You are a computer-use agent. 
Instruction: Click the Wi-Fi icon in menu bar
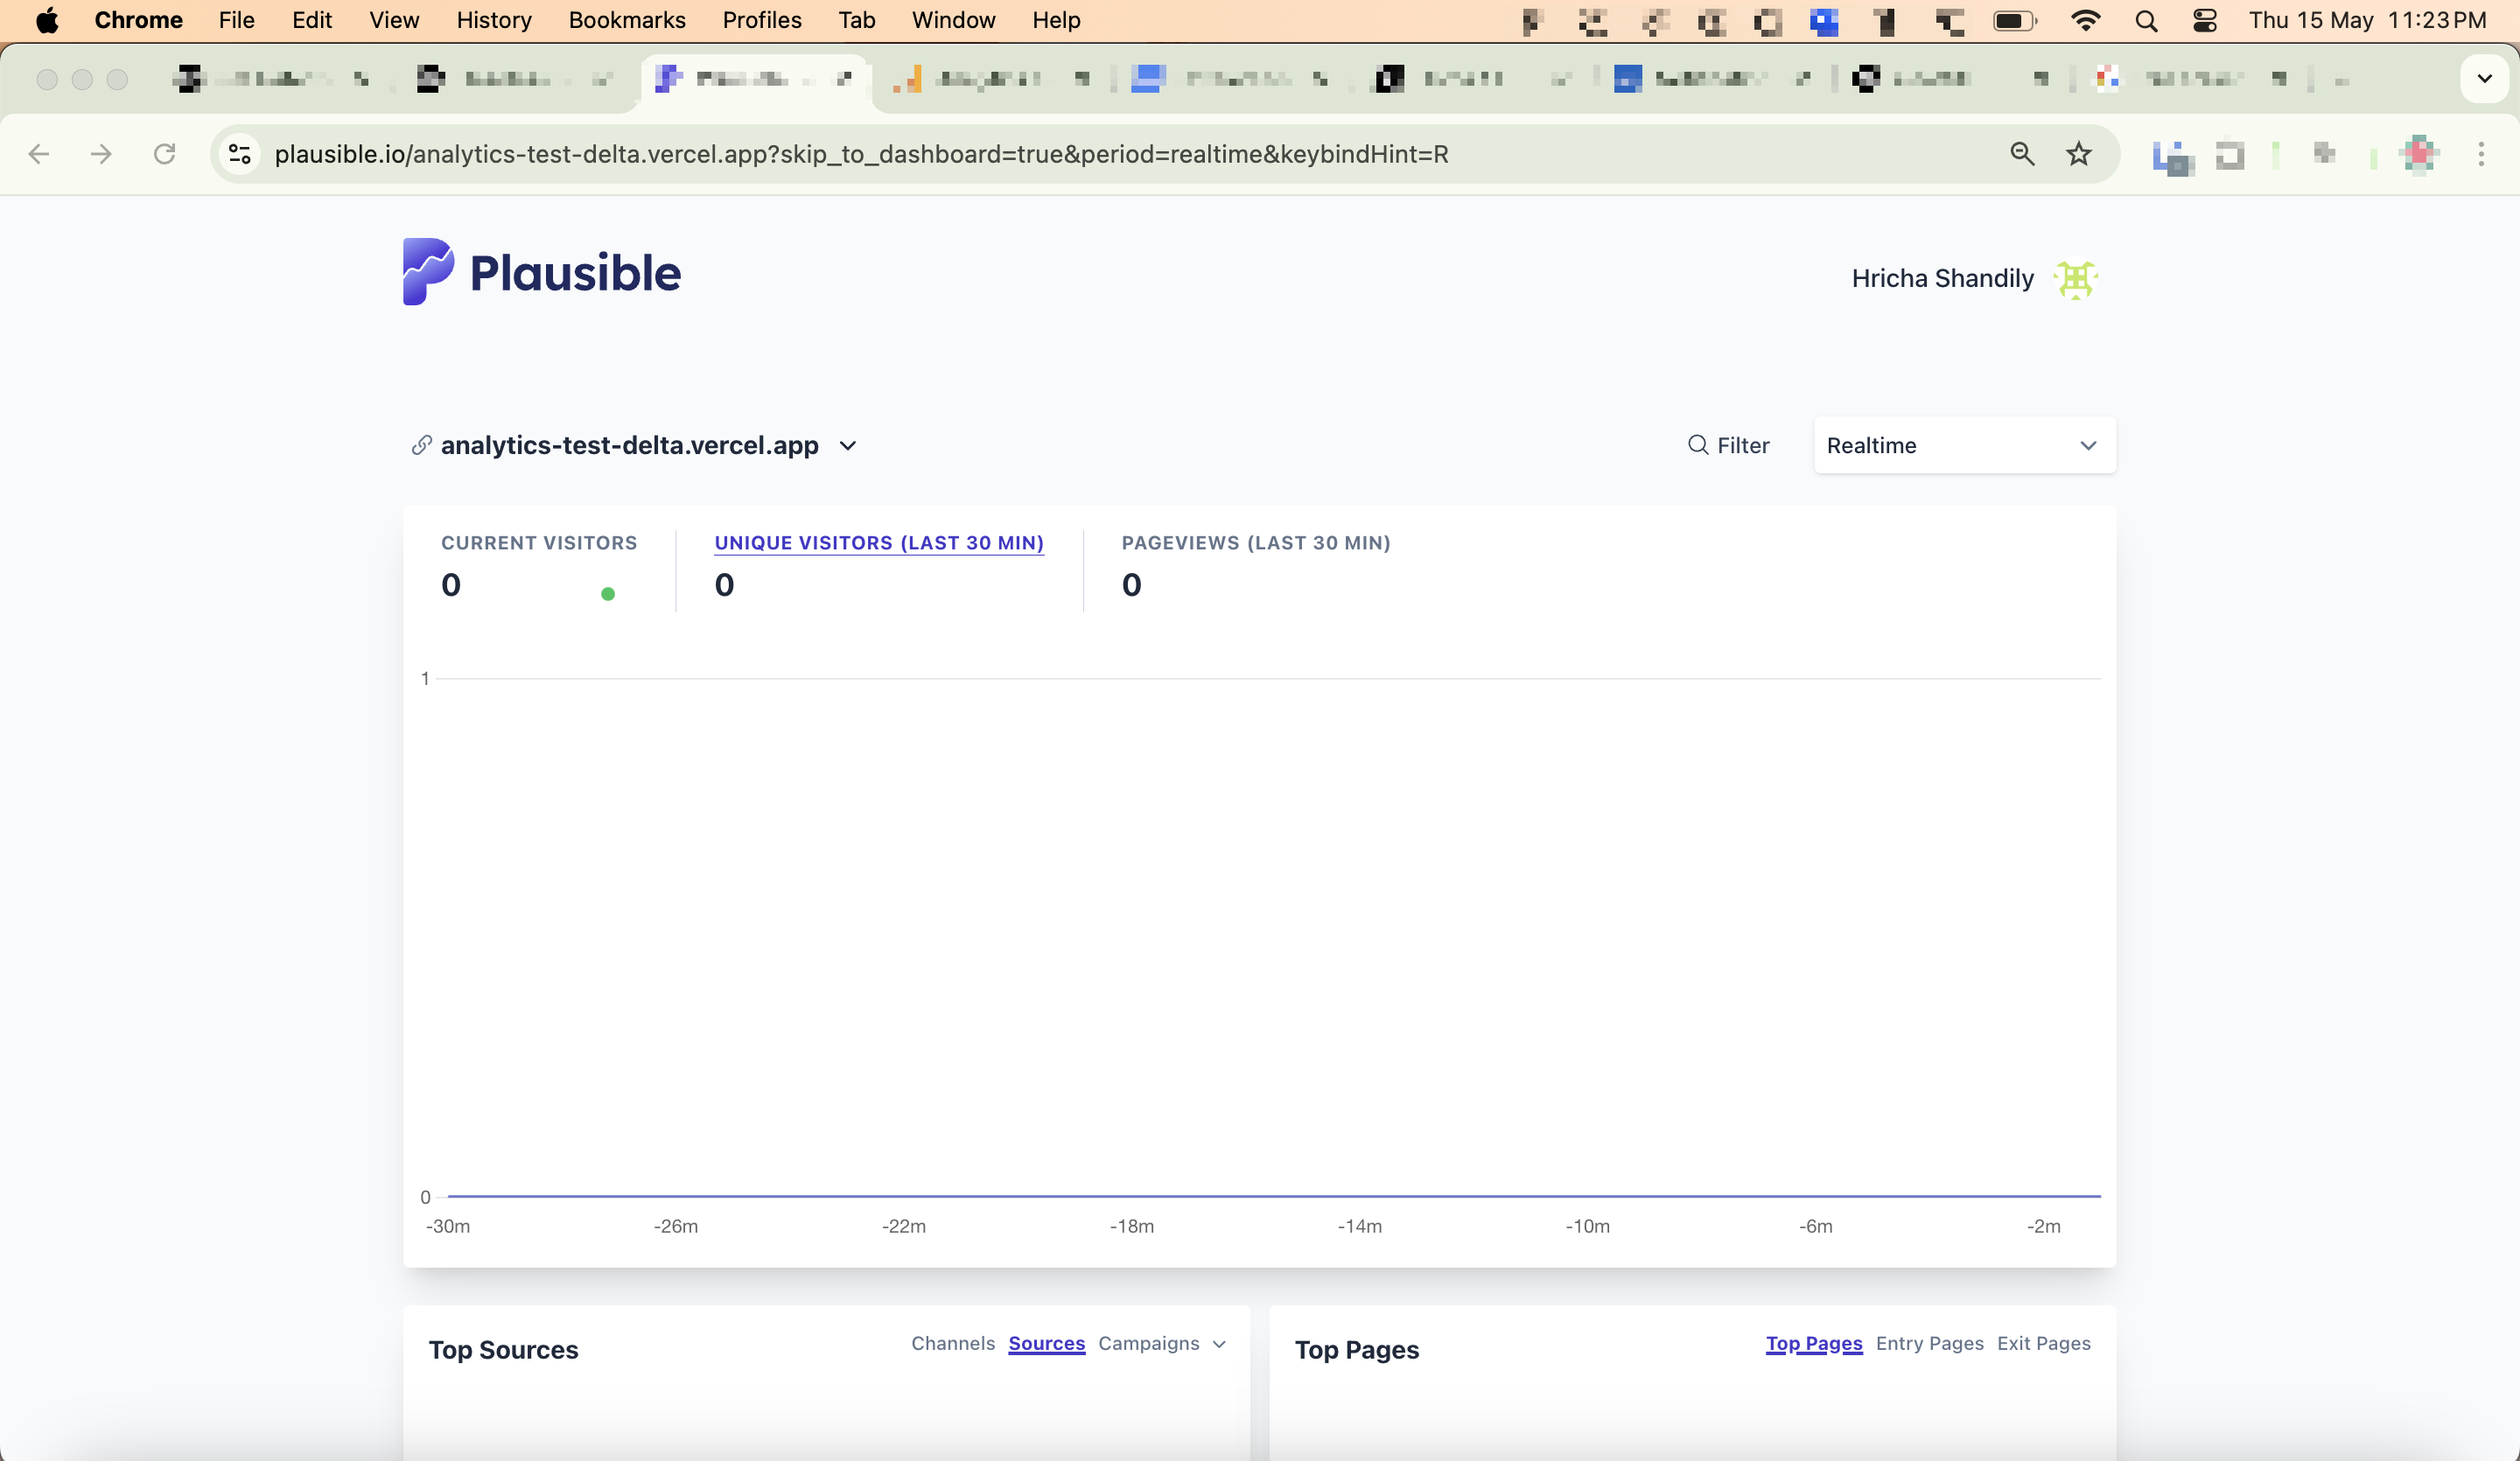2085,20
